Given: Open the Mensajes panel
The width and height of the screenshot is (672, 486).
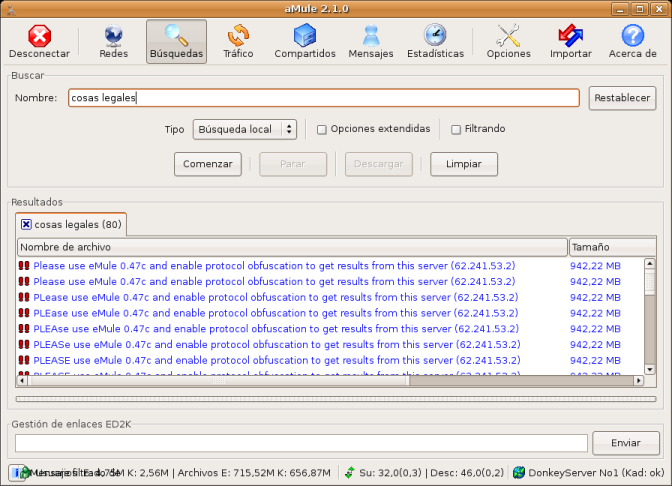Looking at the screenshot, I should click(371, 41).
